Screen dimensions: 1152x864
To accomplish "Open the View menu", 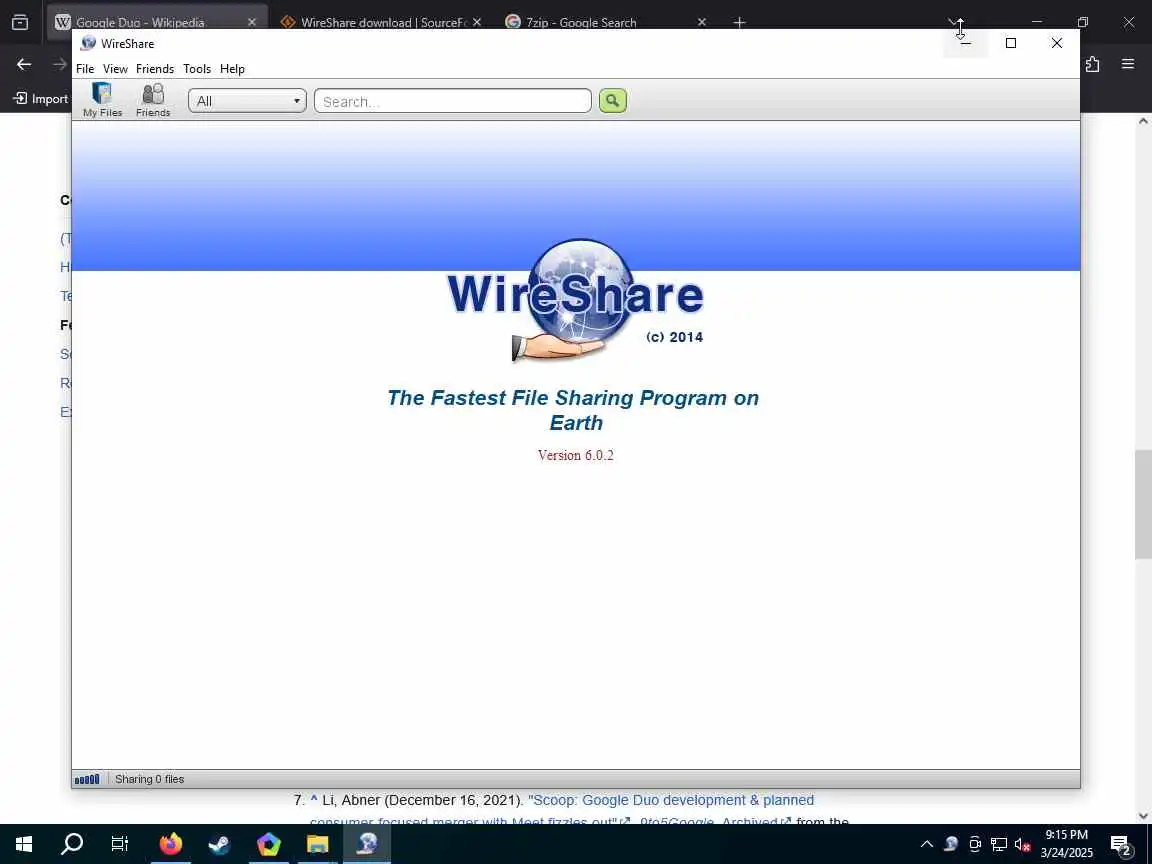I will 115,68.
